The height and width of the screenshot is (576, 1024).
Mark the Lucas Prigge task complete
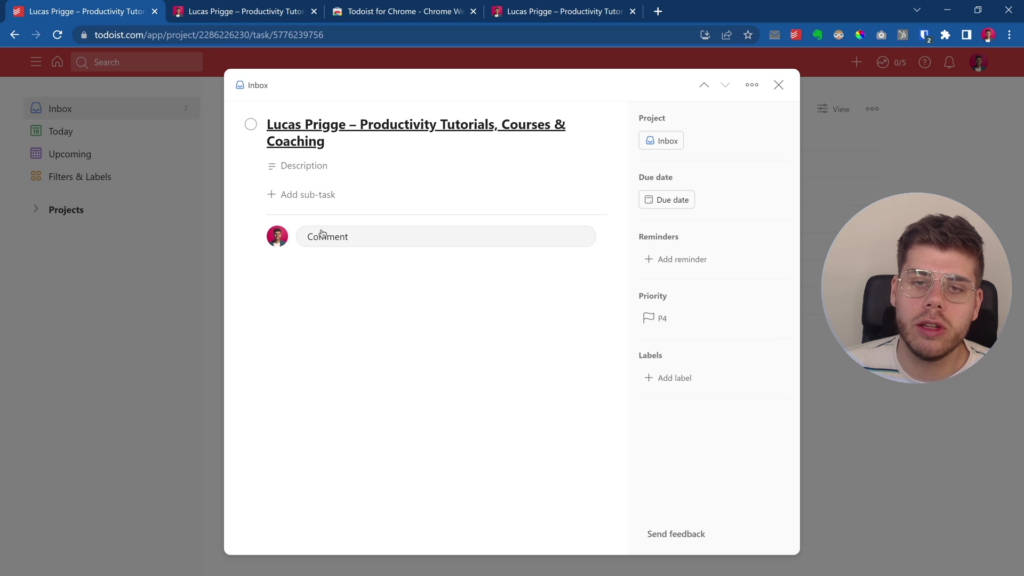251,124
